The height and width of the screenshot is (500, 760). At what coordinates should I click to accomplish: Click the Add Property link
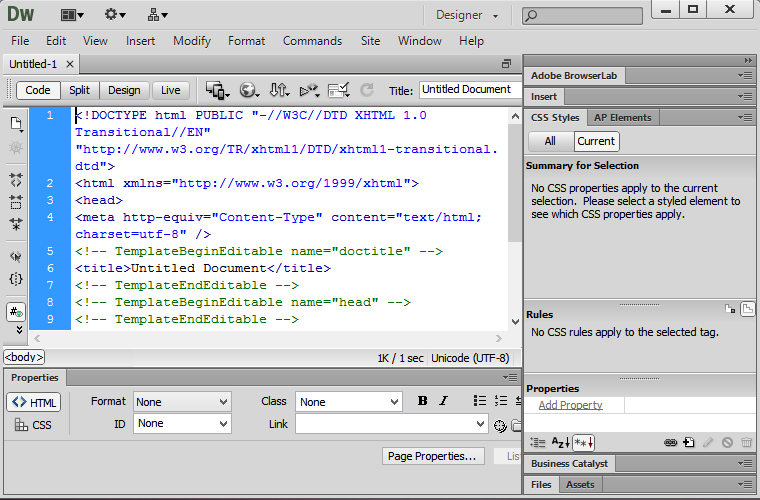pyautogui.click(x=570, y=405)
